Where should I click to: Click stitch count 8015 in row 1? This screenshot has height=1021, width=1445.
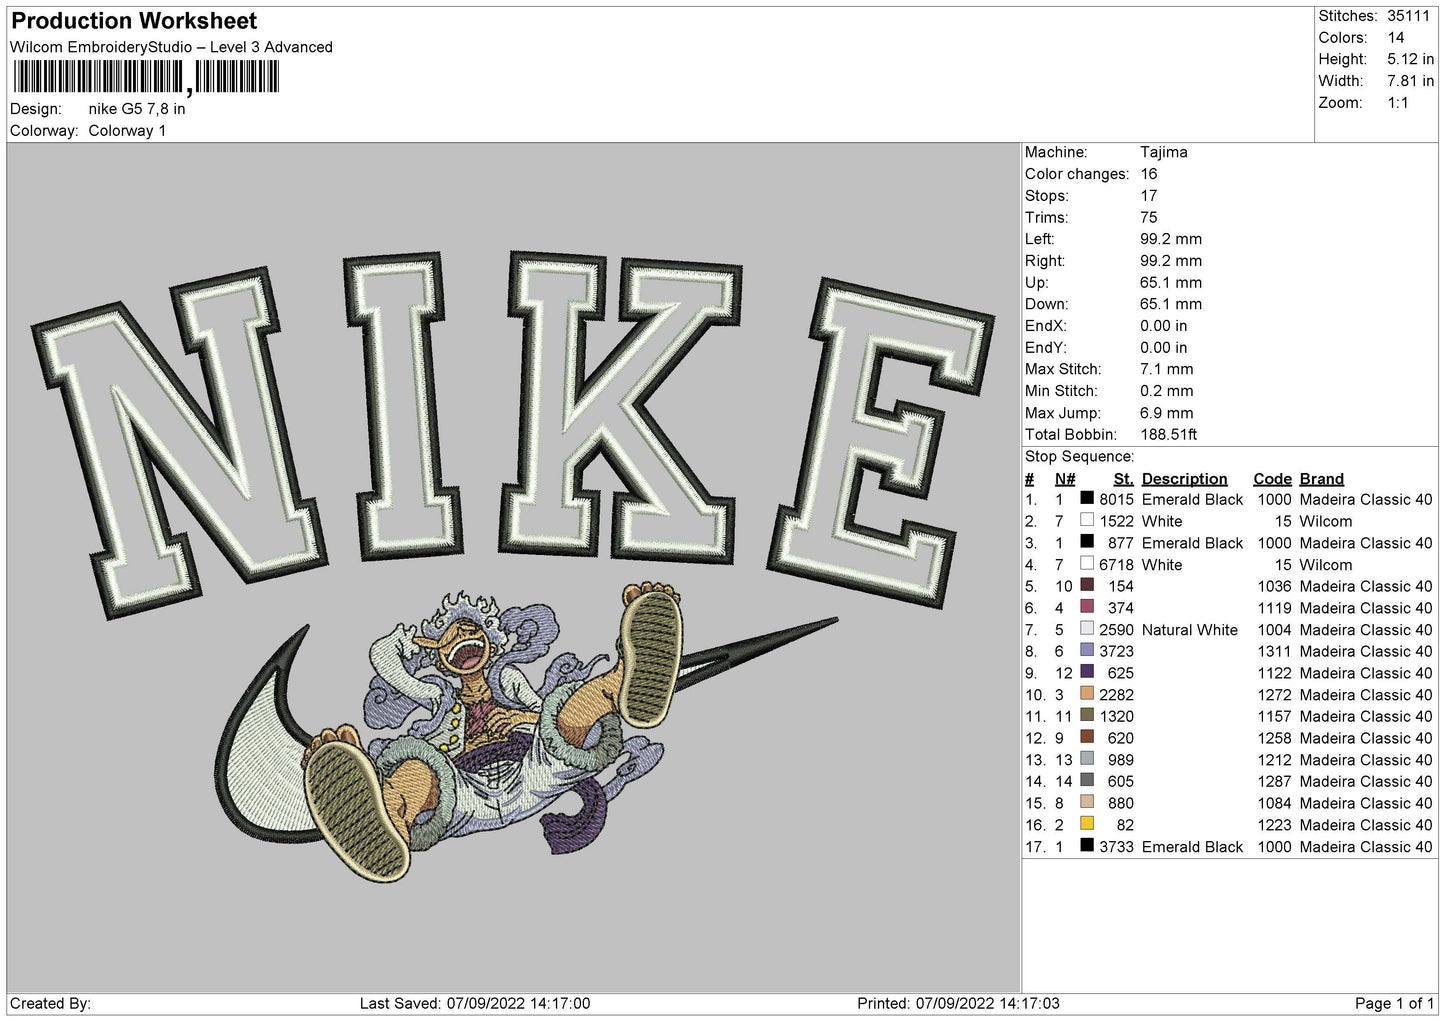1116,499
